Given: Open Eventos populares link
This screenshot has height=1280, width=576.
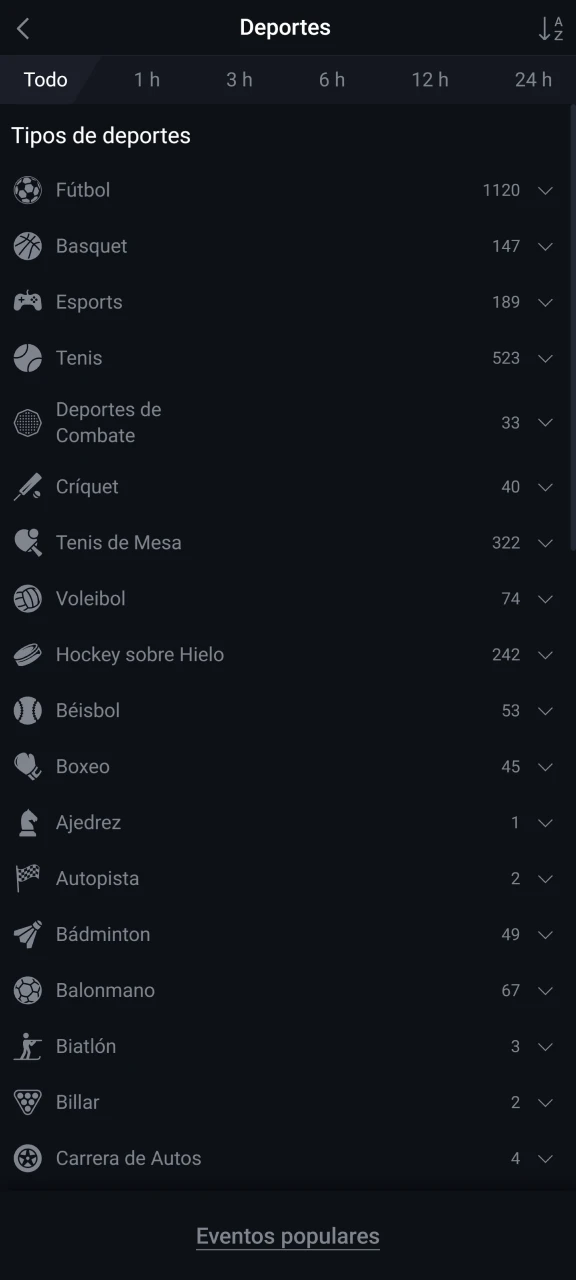Looking at the screenshot, I should pos(287,1236).
